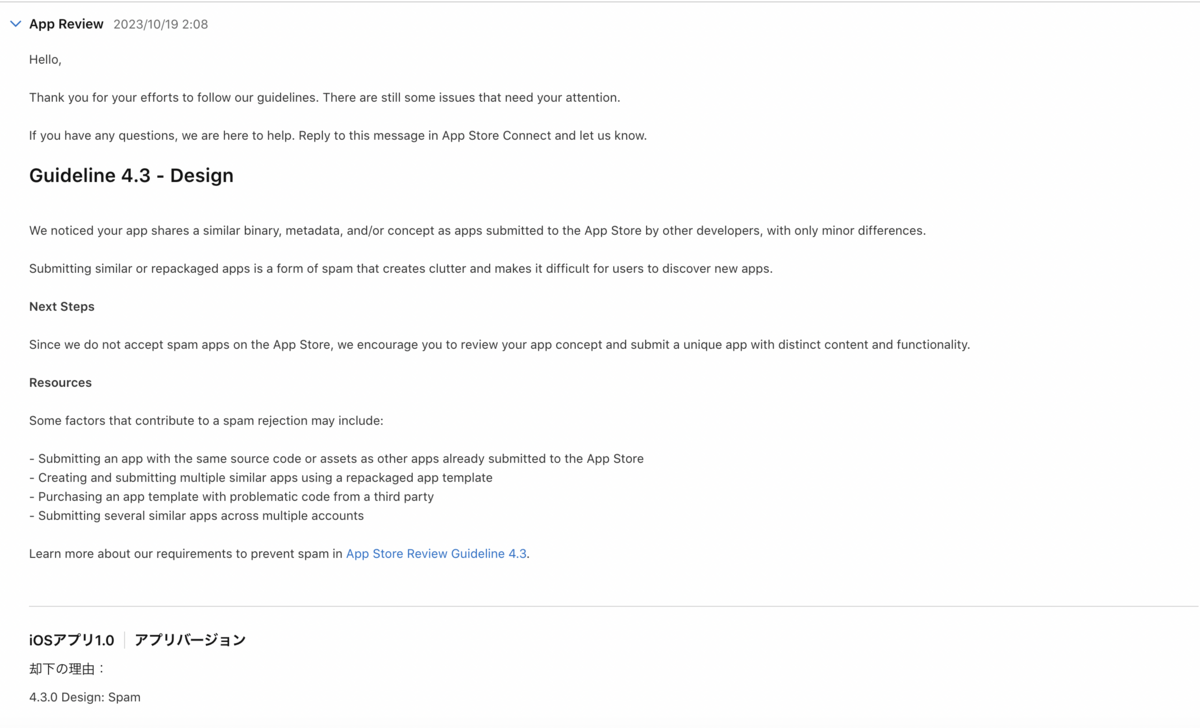The image size is (1200, 728).
Task: Click the 4.3.0 Design: Spam reason text
Action: (85, 696)
